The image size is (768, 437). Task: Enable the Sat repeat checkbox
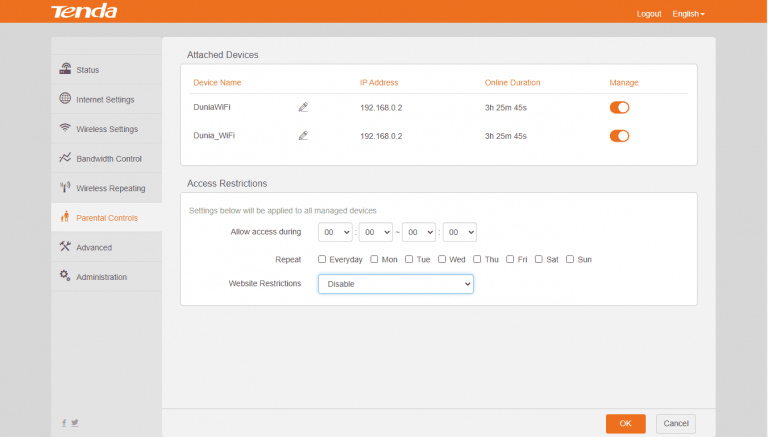tap(539, 259)
